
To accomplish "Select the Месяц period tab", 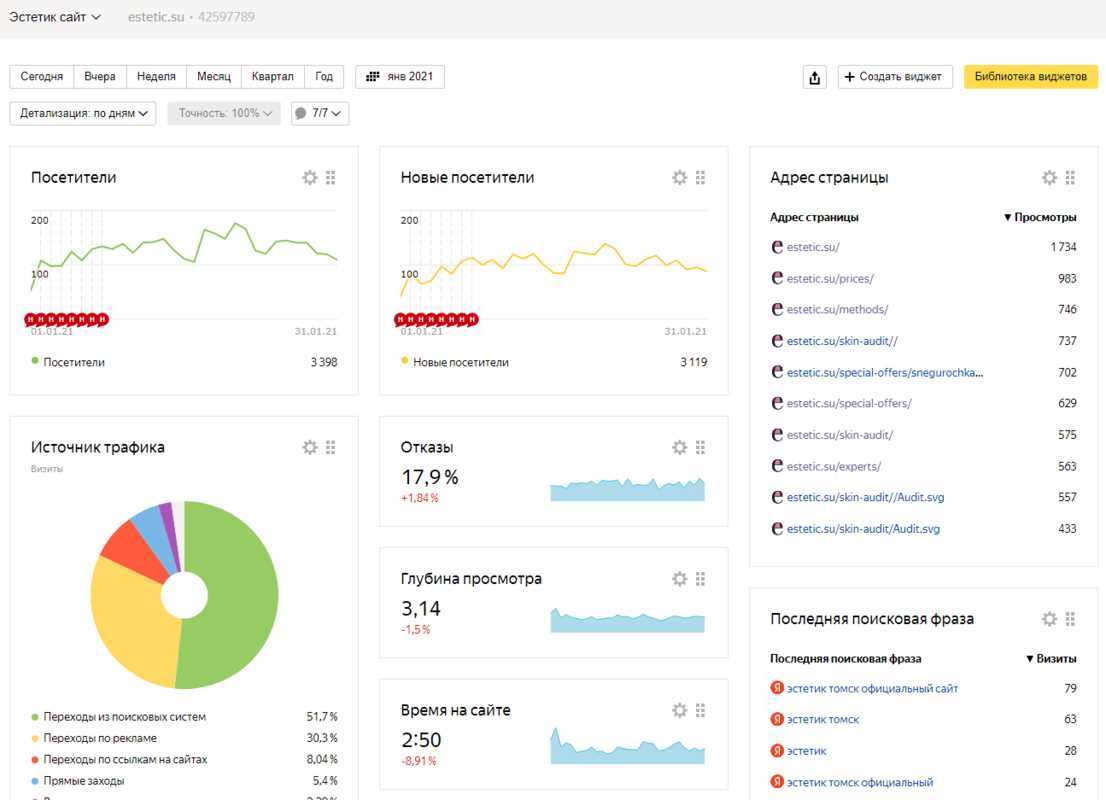I will (214, 77).
